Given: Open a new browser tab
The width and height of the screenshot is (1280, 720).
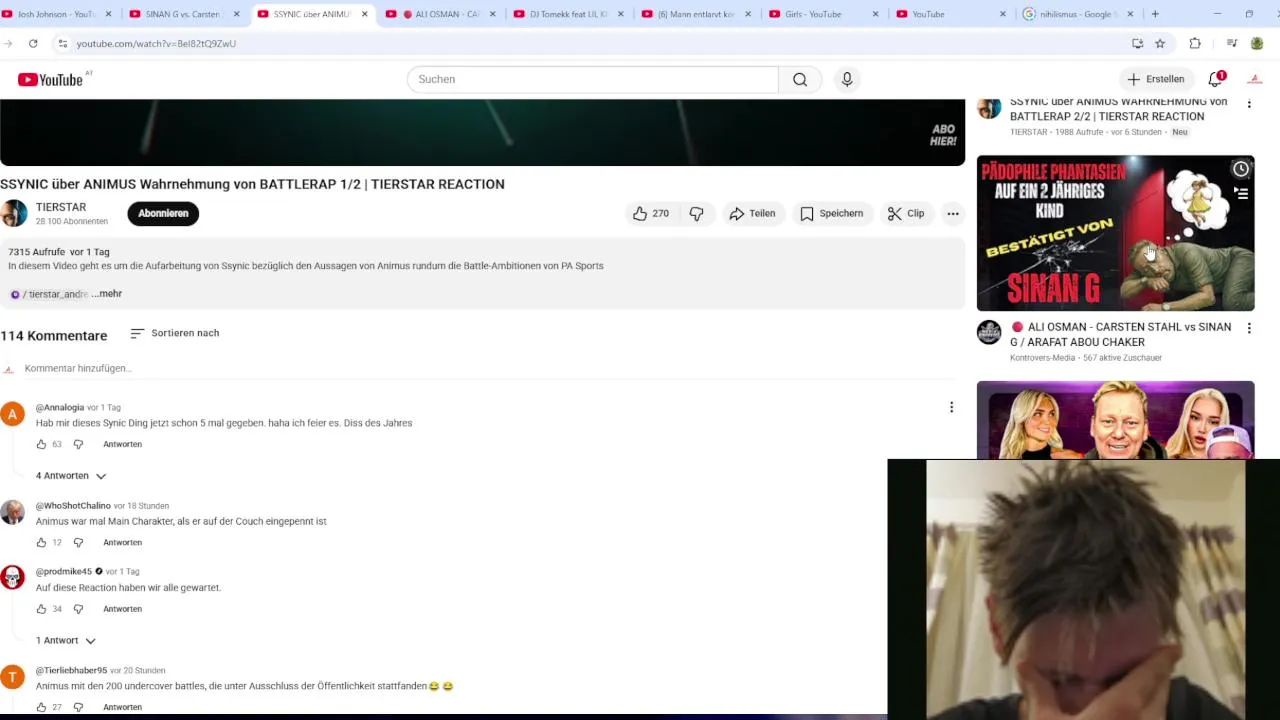Looking at the screenshot, I should (1155, 14).
